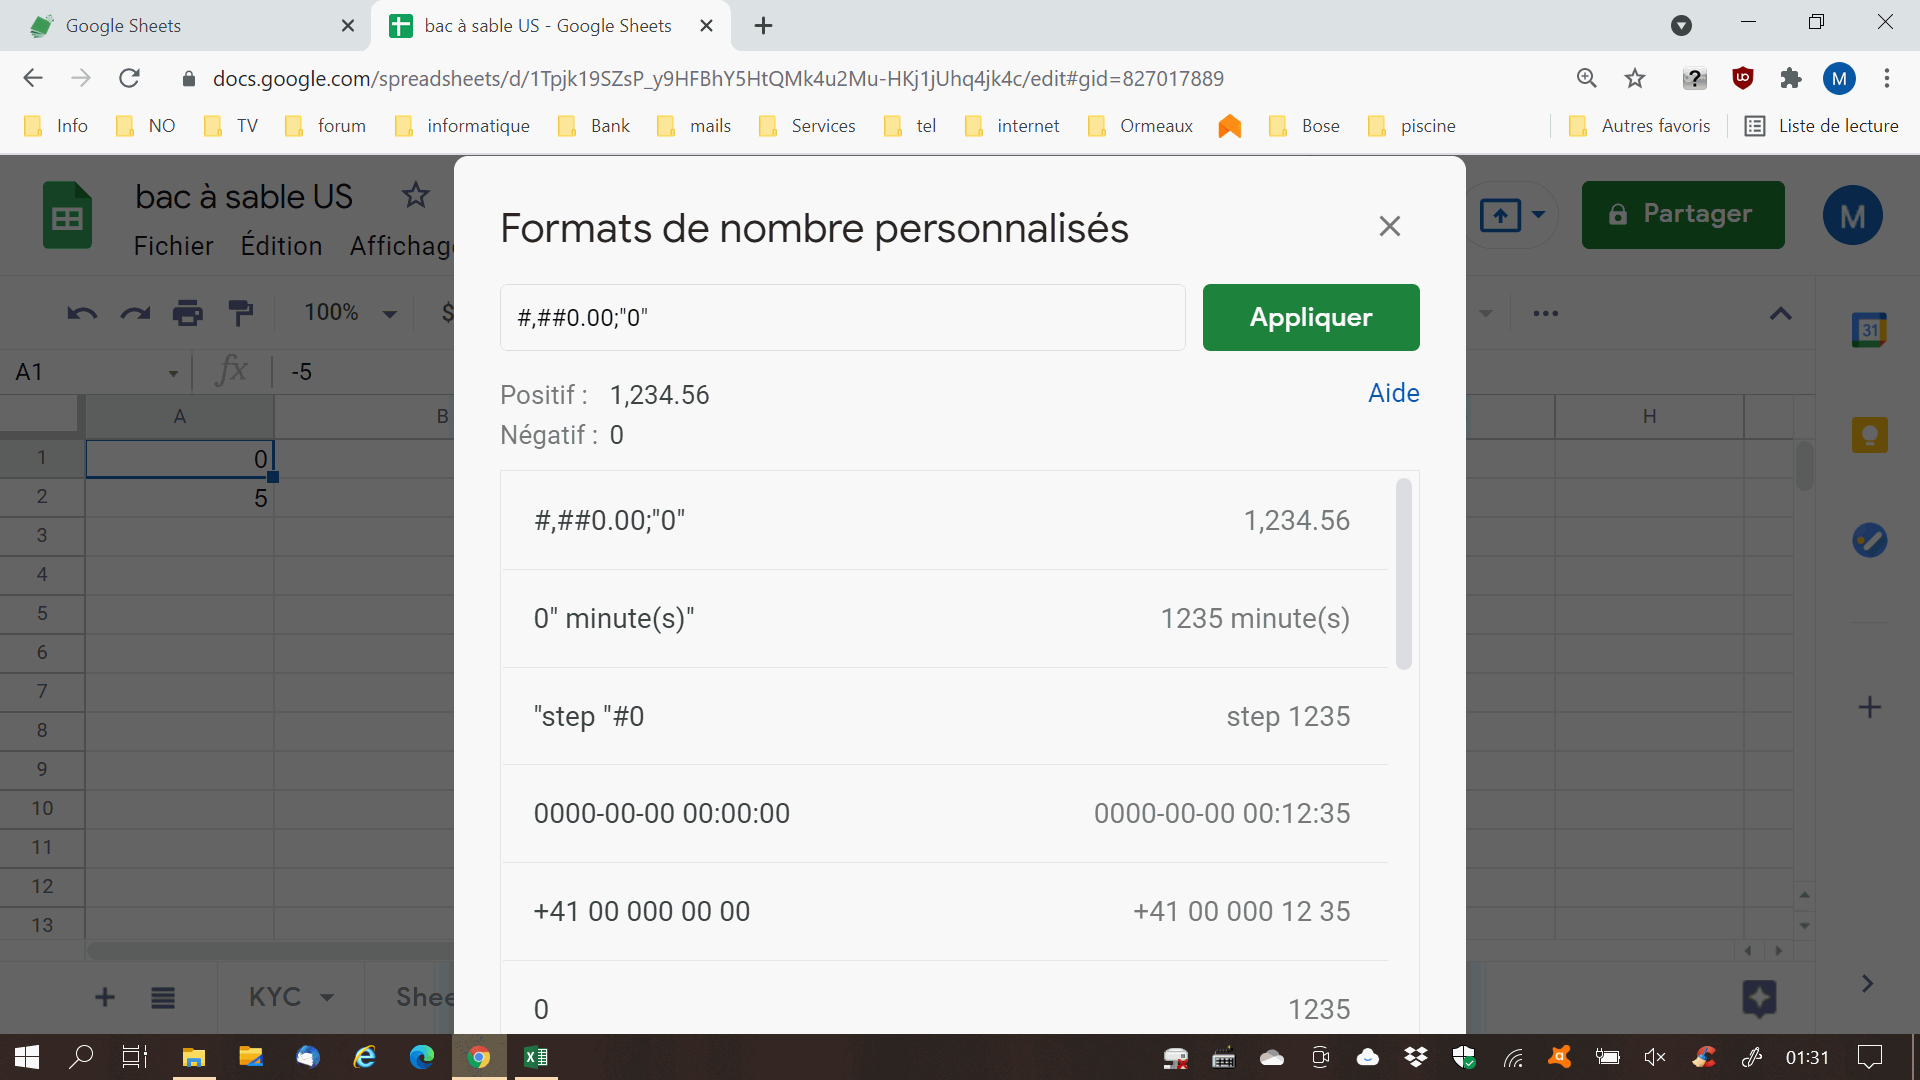Open the zoom 100% dropdown

[x=350, y=313]
